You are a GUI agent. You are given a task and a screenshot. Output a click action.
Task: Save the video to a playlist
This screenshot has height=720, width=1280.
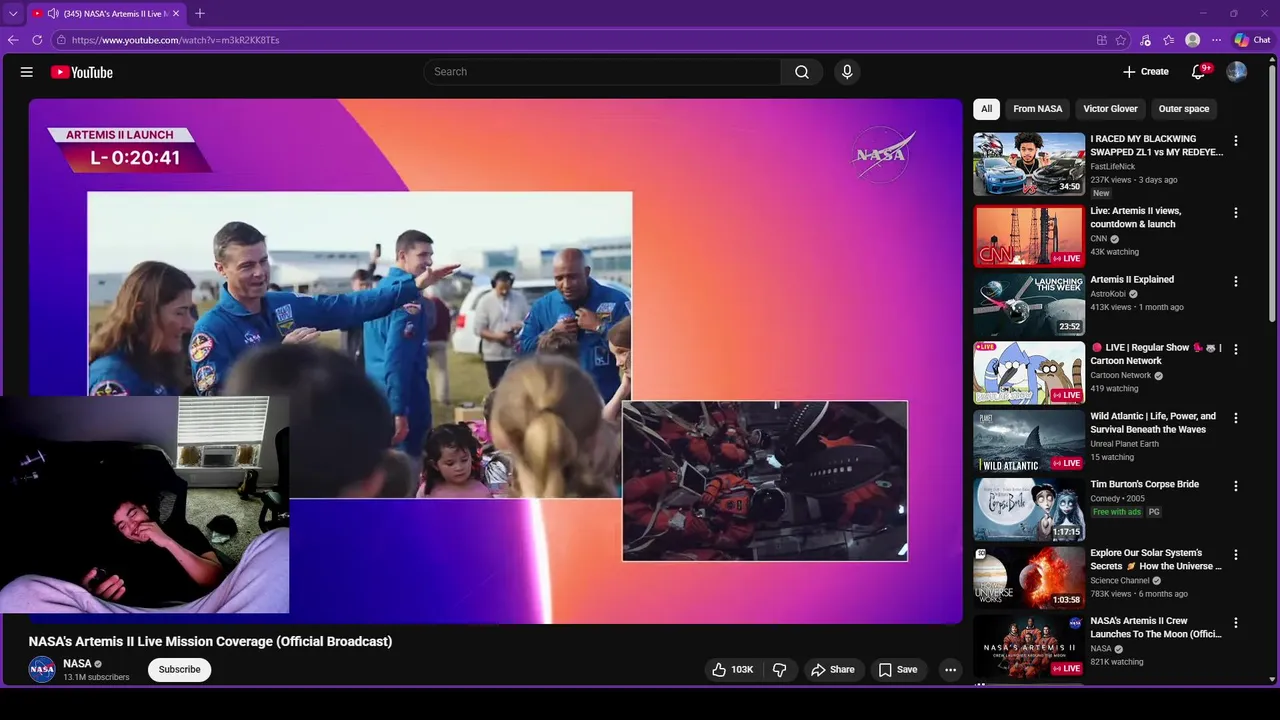click(x=898, y=670)
